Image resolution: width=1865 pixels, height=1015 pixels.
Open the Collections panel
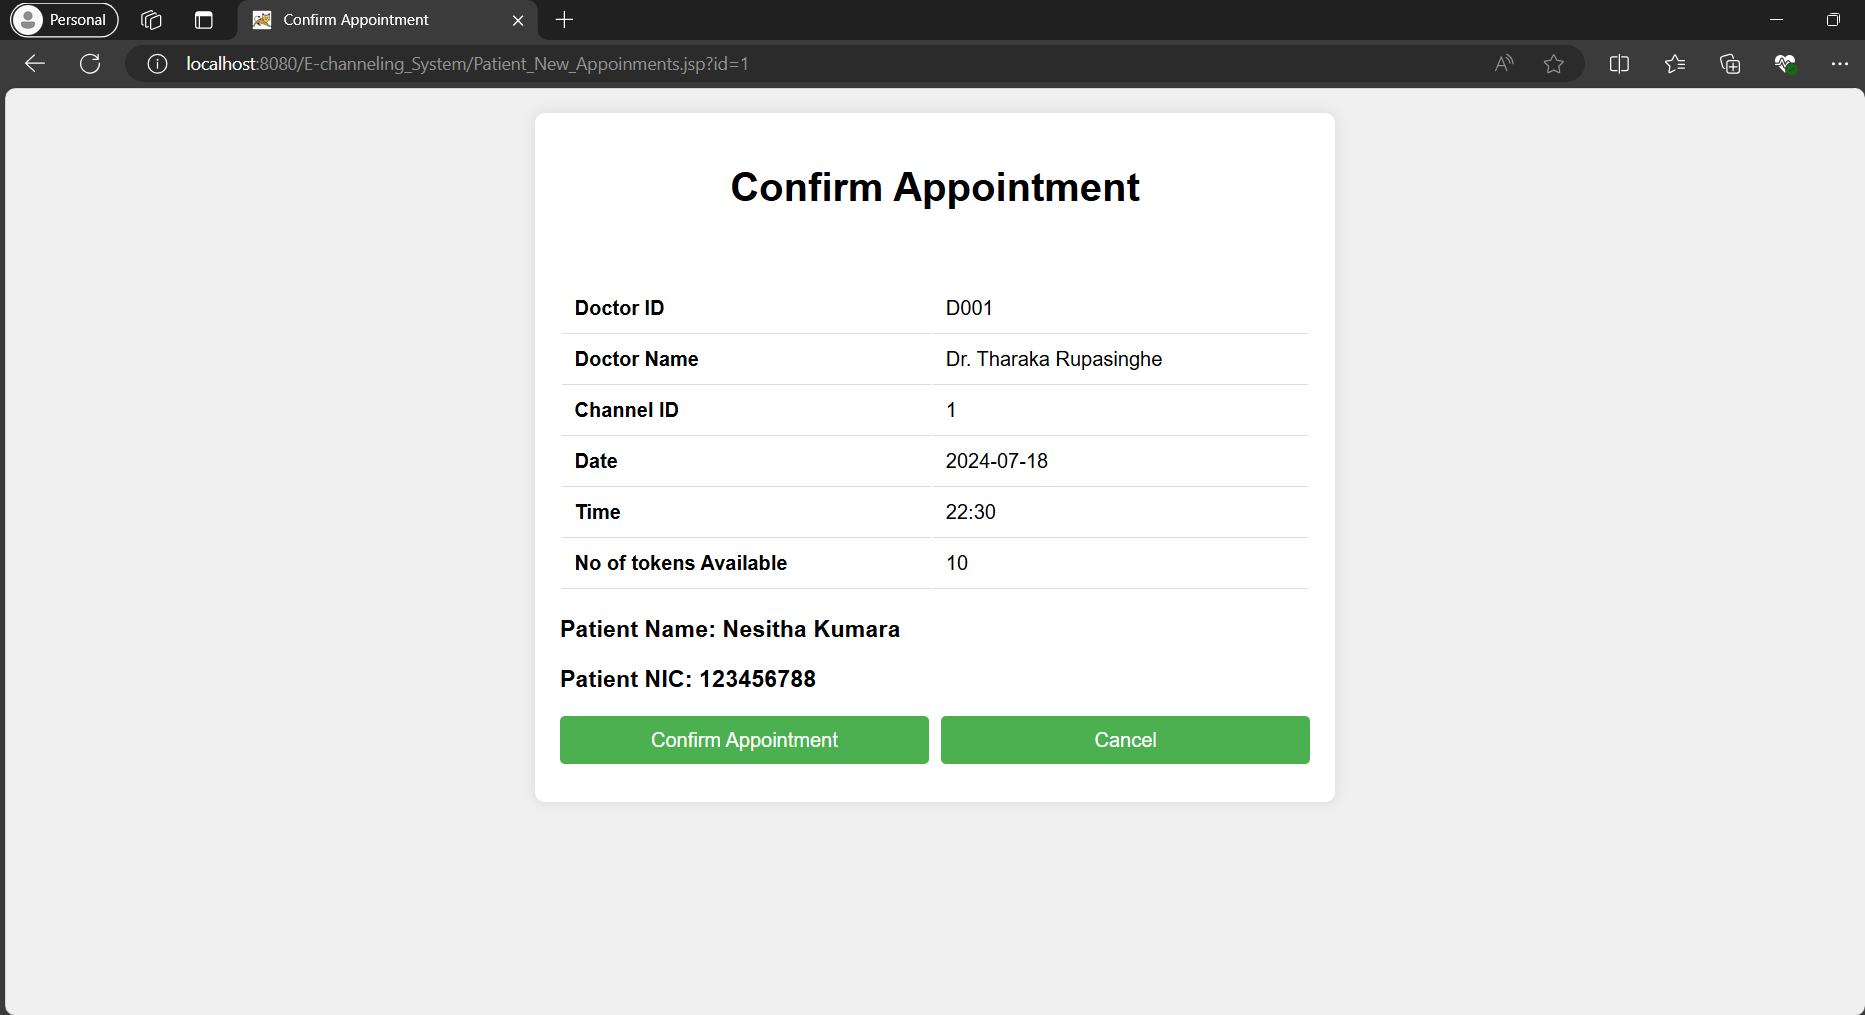1730,64
